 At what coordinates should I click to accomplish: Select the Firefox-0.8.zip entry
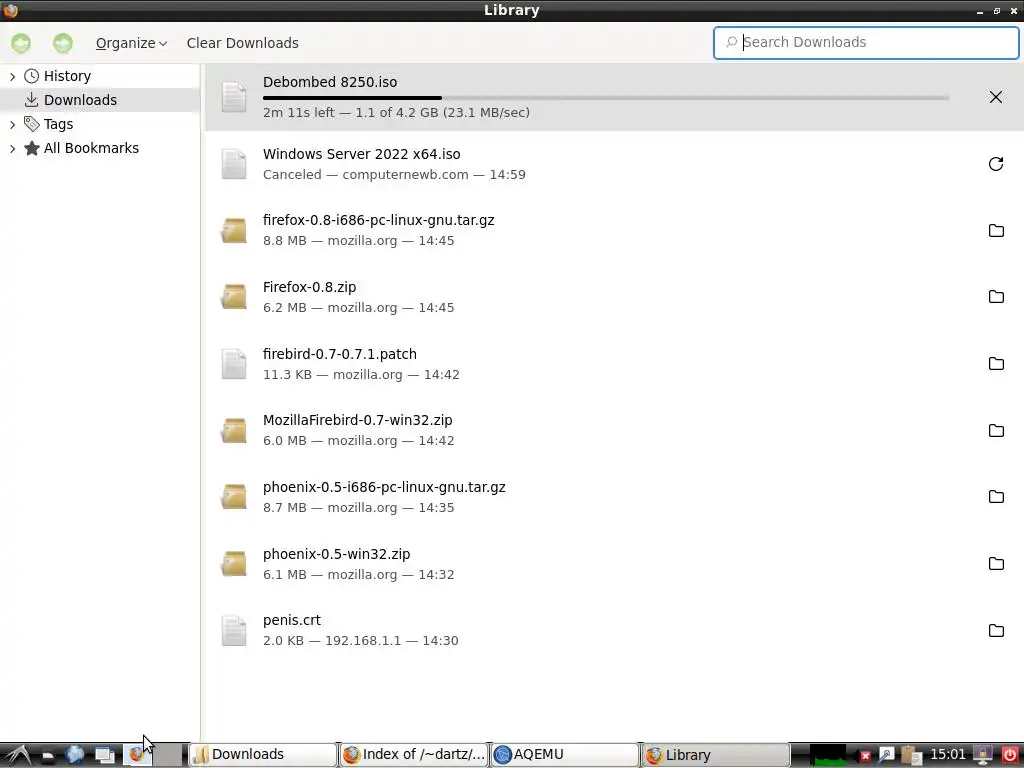pos(614,297)
